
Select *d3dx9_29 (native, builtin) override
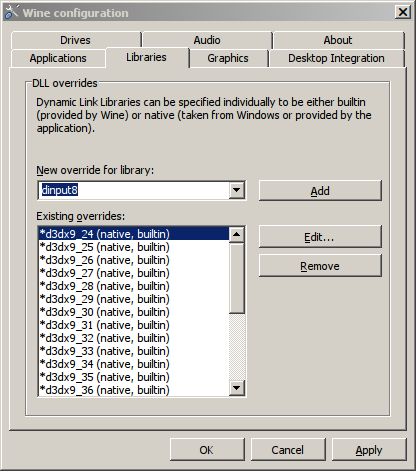pyautogui.click(x=134, y=299)
